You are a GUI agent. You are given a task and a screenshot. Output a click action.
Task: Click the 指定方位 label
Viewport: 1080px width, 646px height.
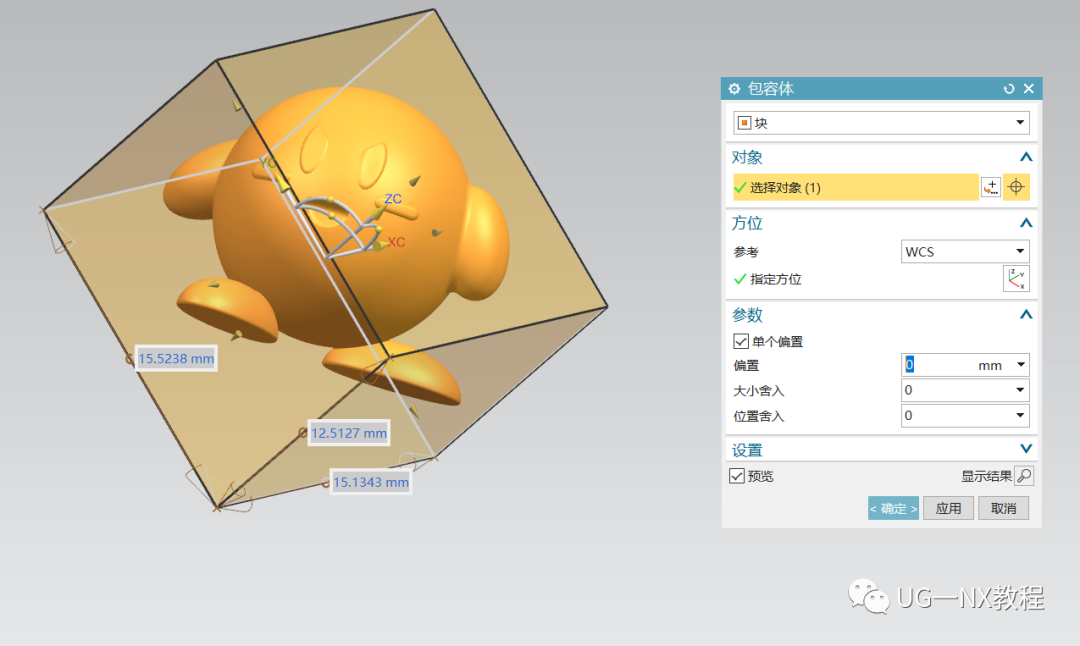776,279
